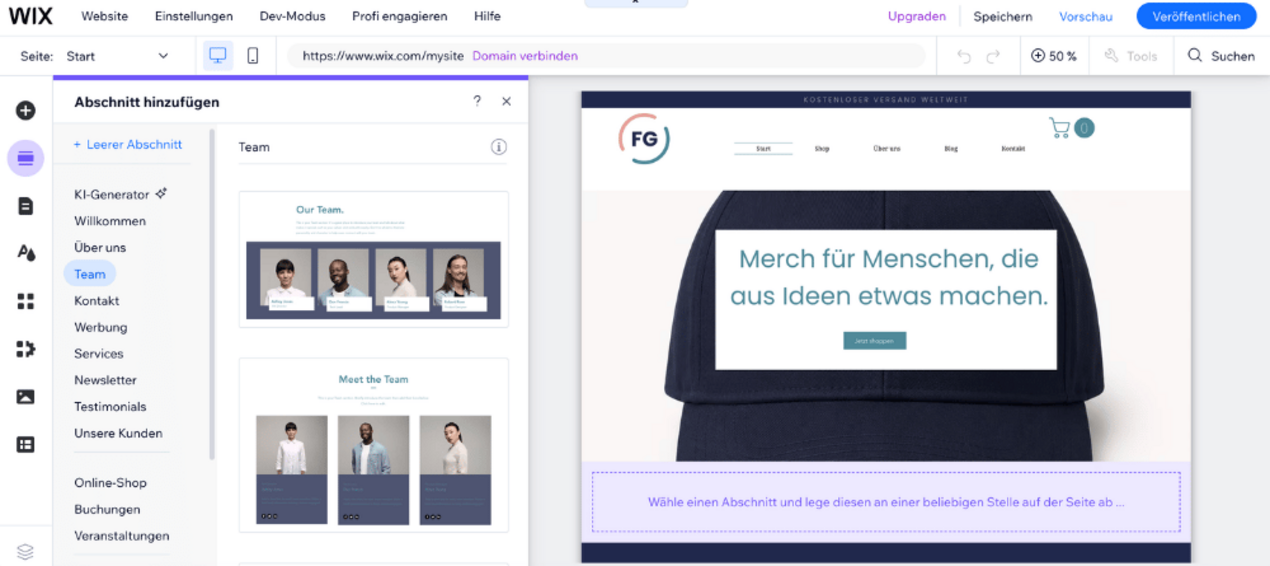The height and width of the screenshot is (566, 1270).
Task: Select the Buchungen category
Action: point(107,509)
